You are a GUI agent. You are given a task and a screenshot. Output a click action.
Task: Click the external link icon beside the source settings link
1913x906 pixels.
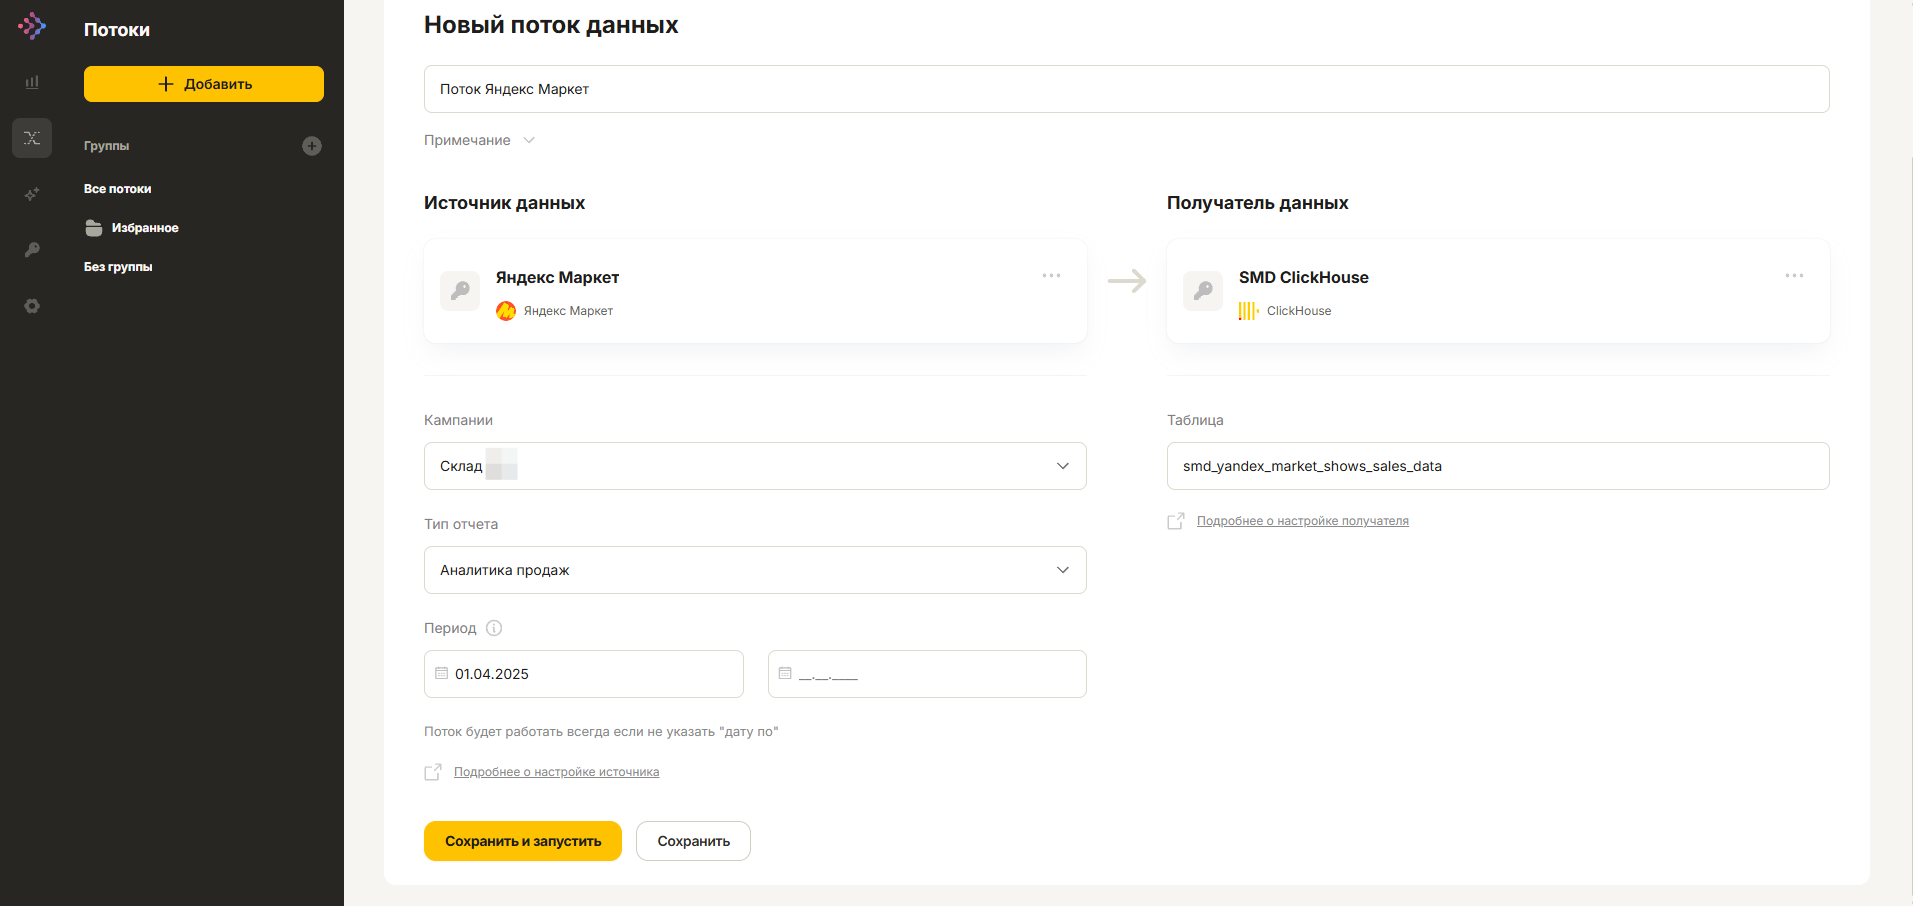433,772
